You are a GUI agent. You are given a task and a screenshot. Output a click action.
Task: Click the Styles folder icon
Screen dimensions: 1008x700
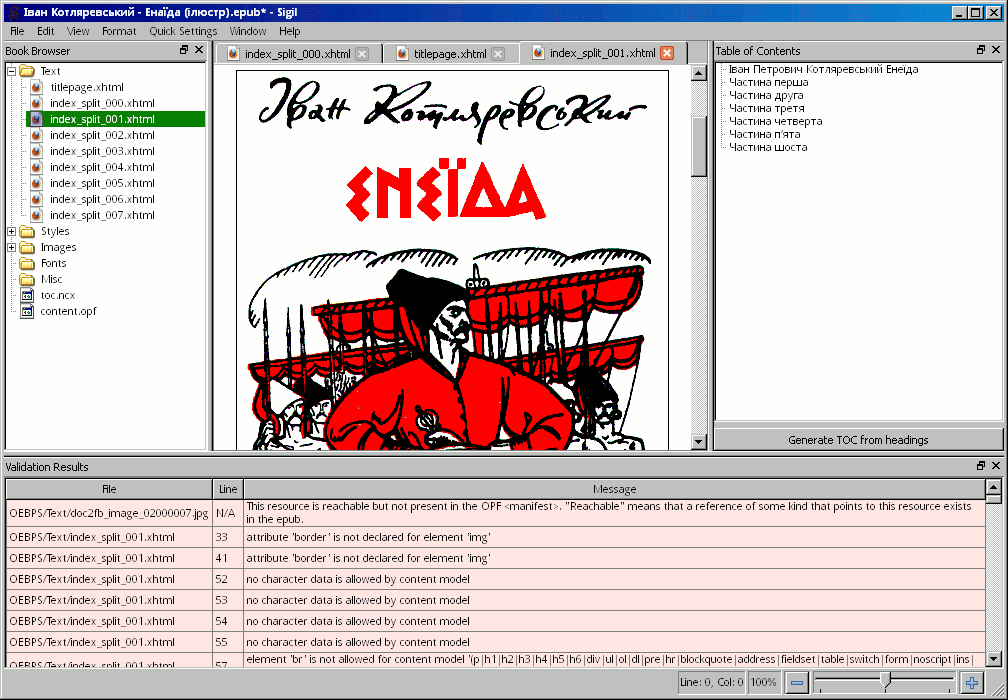tap(27, 231)
